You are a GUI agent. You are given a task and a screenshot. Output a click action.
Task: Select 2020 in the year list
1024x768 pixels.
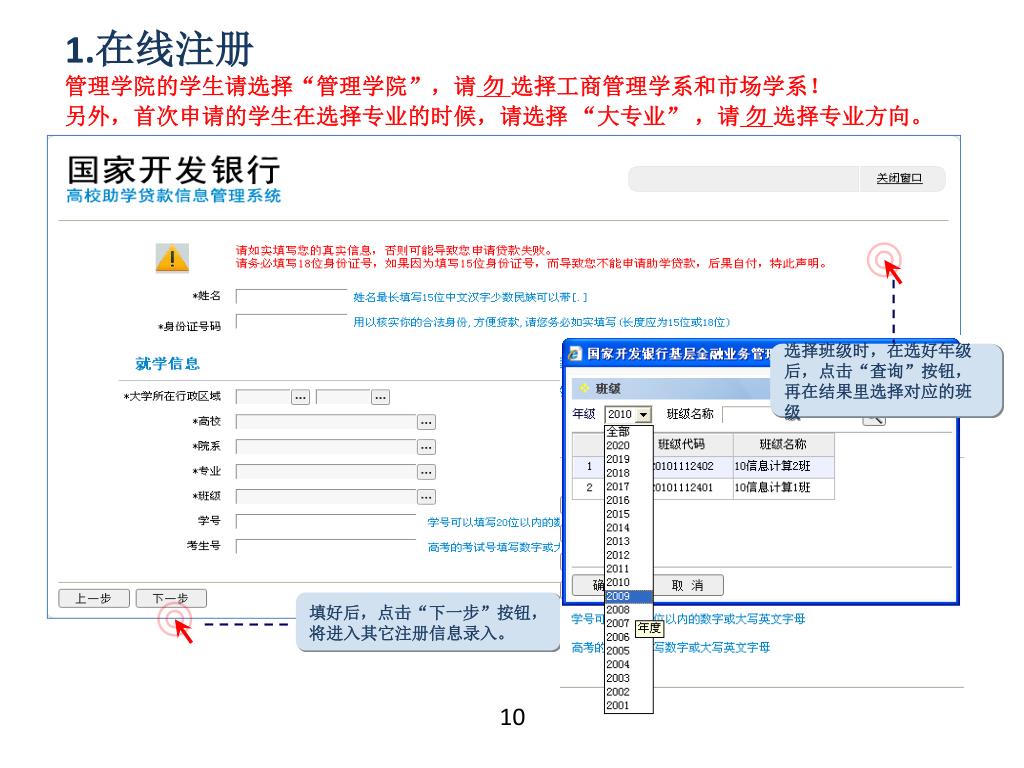(628, 445)
